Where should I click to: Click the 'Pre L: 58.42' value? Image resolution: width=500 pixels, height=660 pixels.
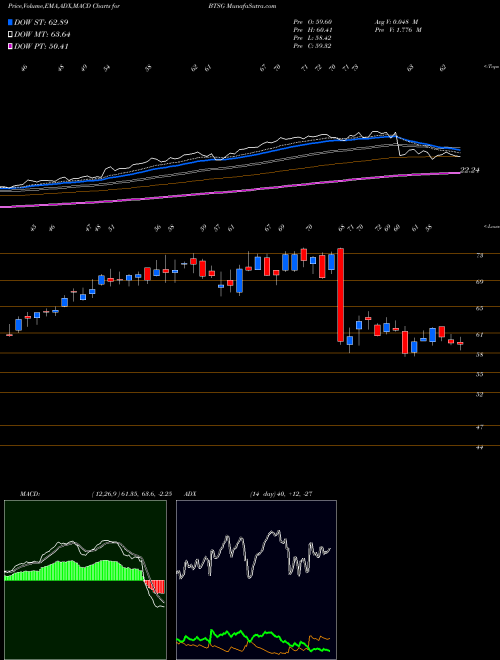(x=313, y=38)
